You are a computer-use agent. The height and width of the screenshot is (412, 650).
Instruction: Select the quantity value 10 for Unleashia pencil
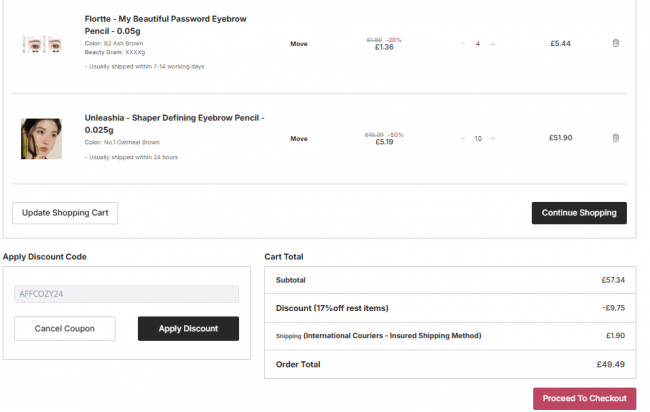coord(478,138)
